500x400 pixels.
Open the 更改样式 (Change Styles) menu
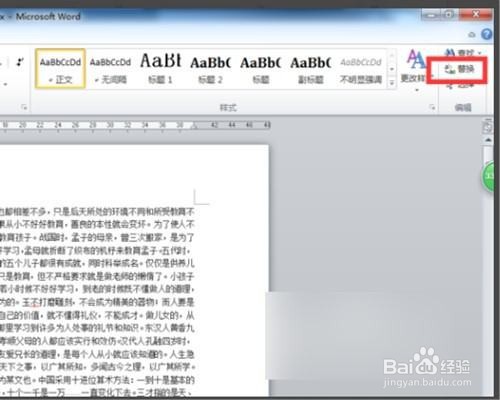click(x=414, y=71)
